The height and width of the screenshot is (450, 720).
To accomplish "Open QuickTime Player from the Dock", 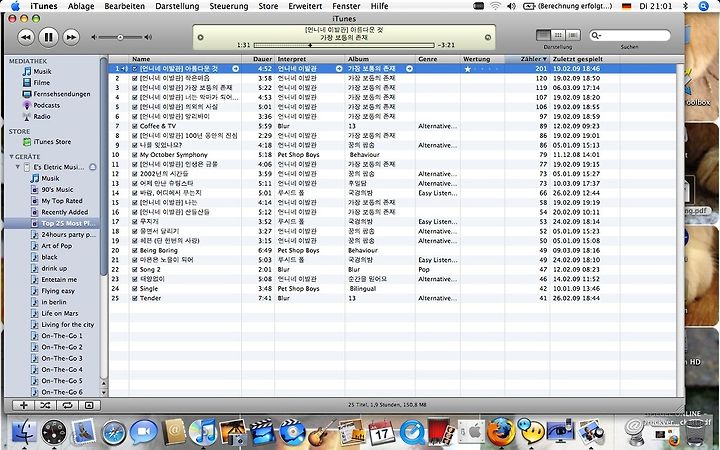I will 411,433.
